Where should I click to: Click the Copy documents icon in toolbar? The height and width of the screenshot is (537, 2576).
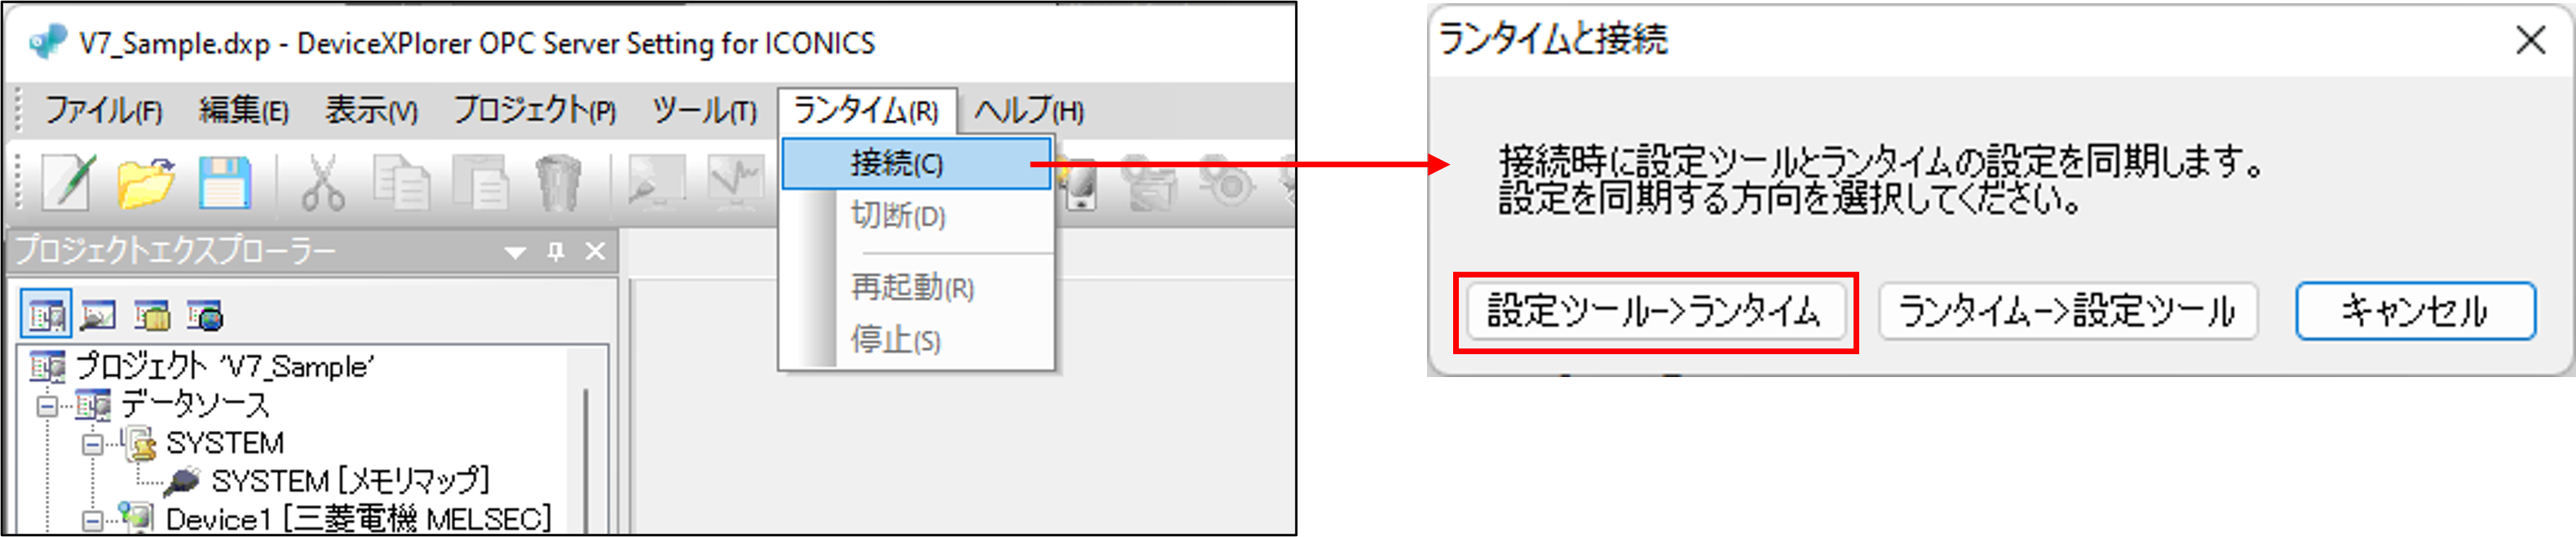pyautogui.click(x=401, y=183)
